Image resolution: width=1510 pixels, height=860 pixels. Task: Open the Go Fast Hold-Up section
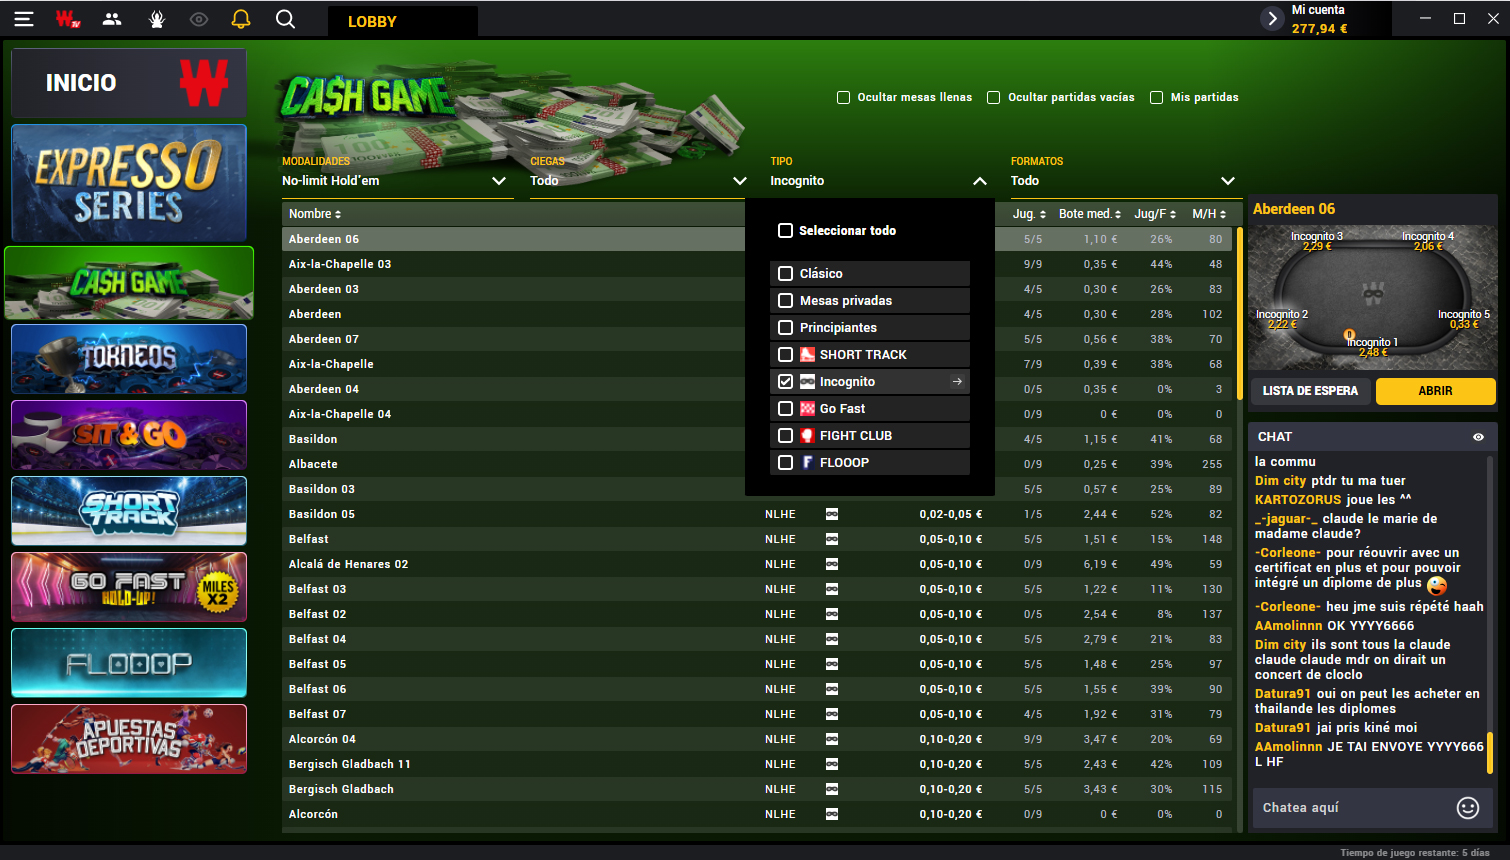click(129, 587)
